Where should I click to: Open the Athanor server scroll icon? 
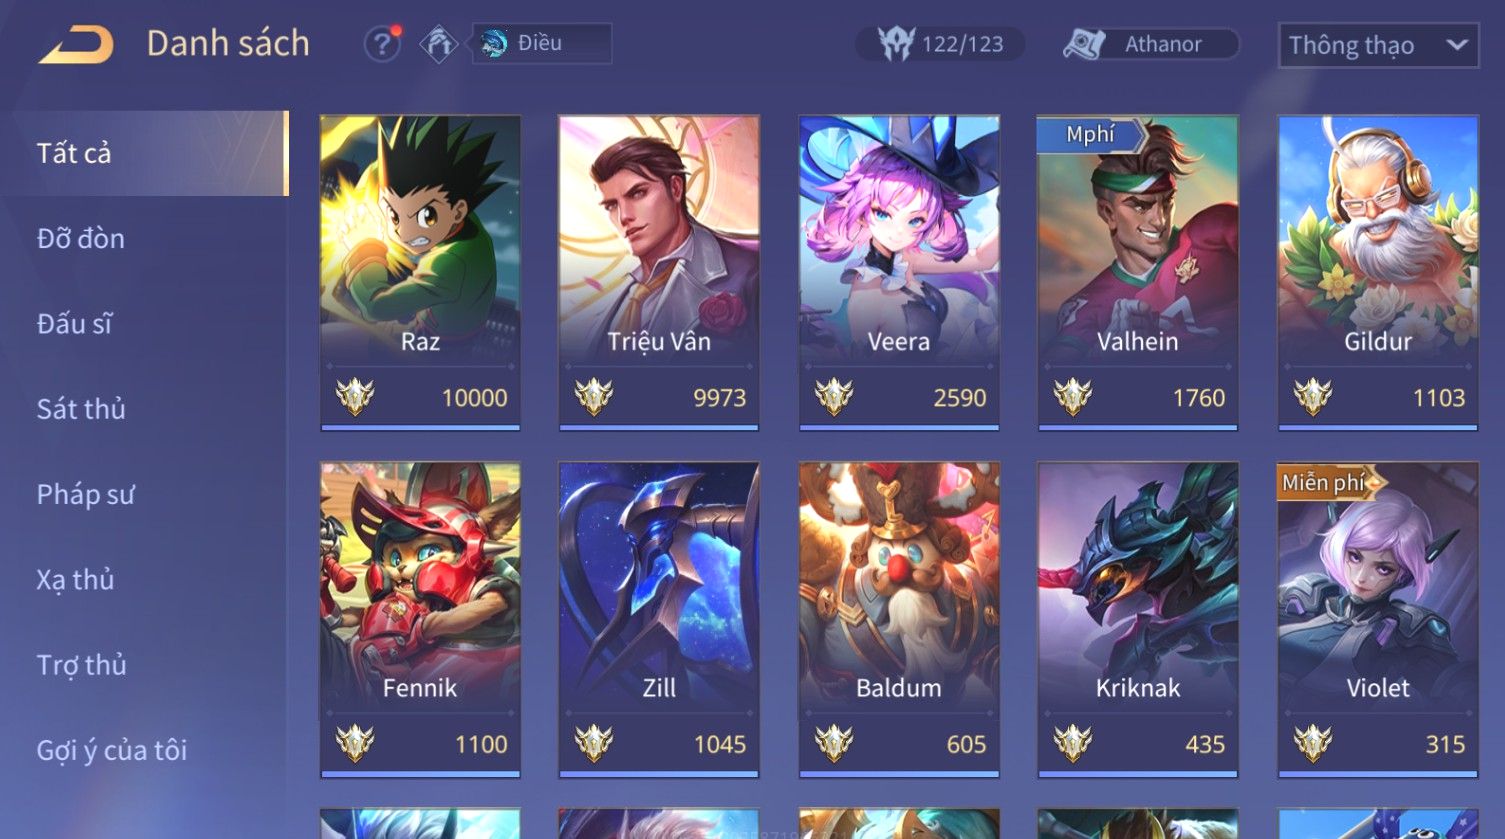pos(1084,44)
